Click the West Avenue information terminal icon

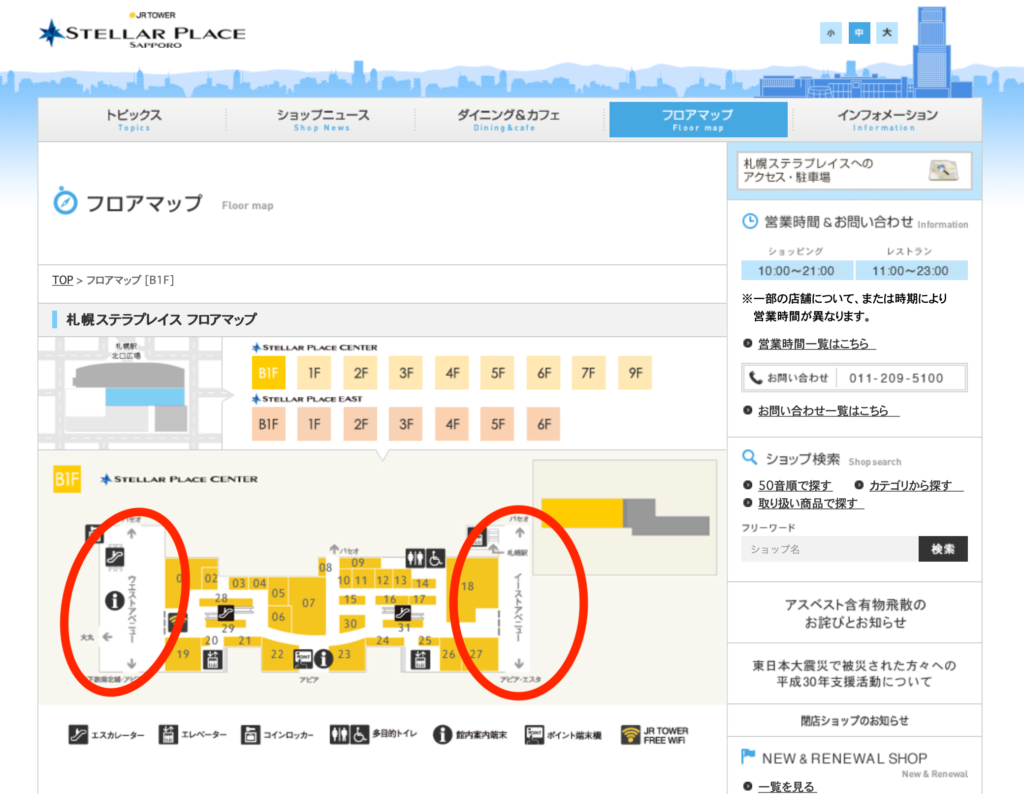(114, 600)
